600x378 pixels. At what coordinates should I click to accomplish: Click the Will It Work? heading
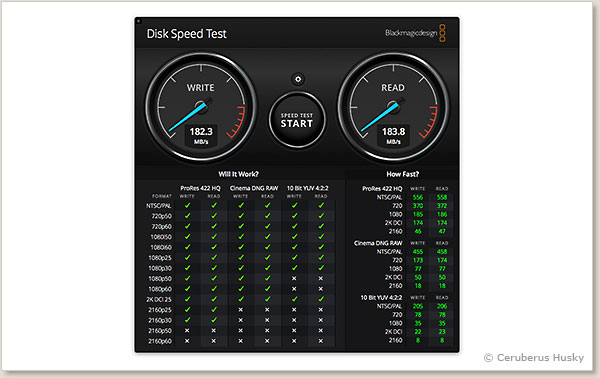[238, 174]
